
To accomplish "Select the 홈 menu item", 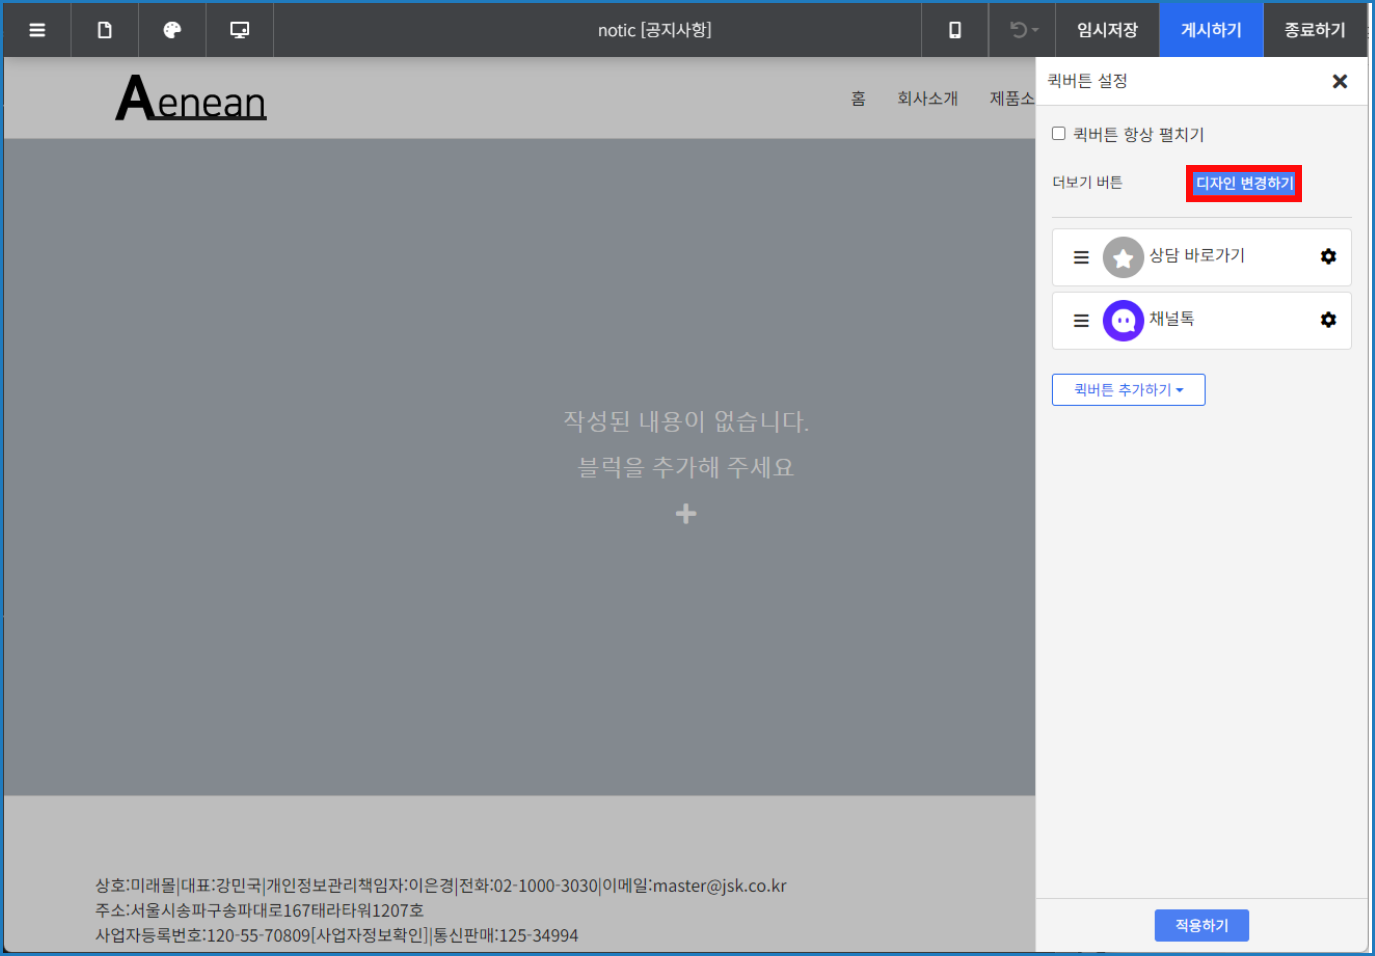I will pos(857,98).
